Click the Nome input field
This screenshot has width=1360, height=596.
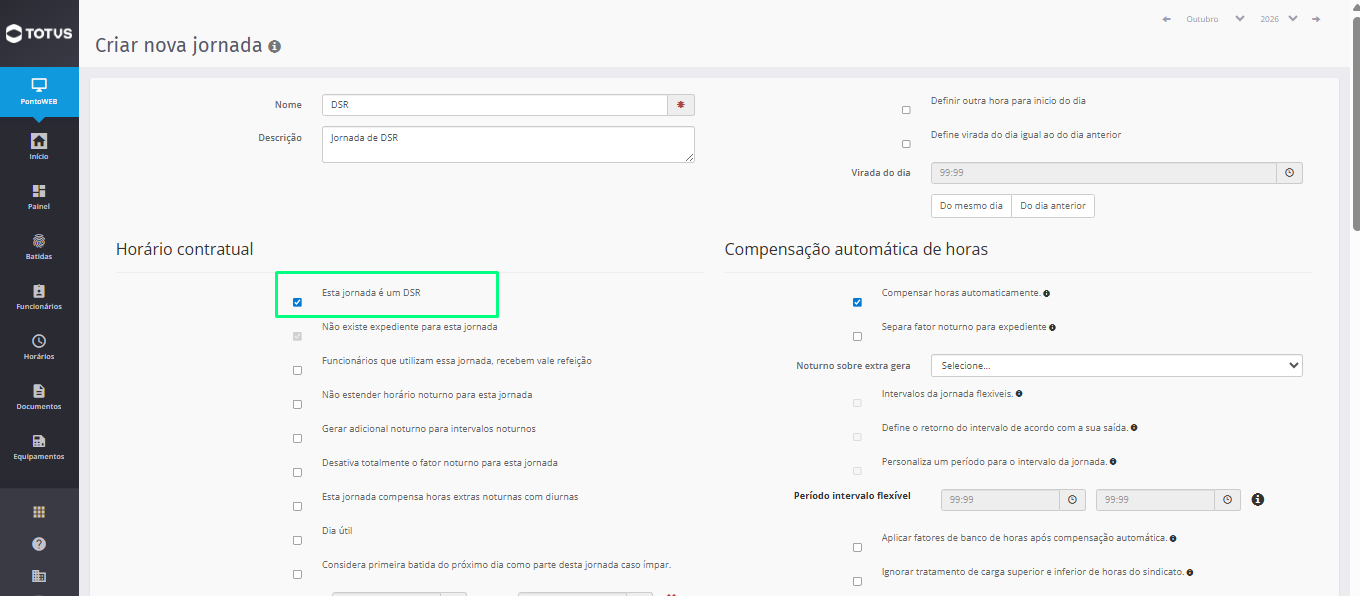[495, 105]
